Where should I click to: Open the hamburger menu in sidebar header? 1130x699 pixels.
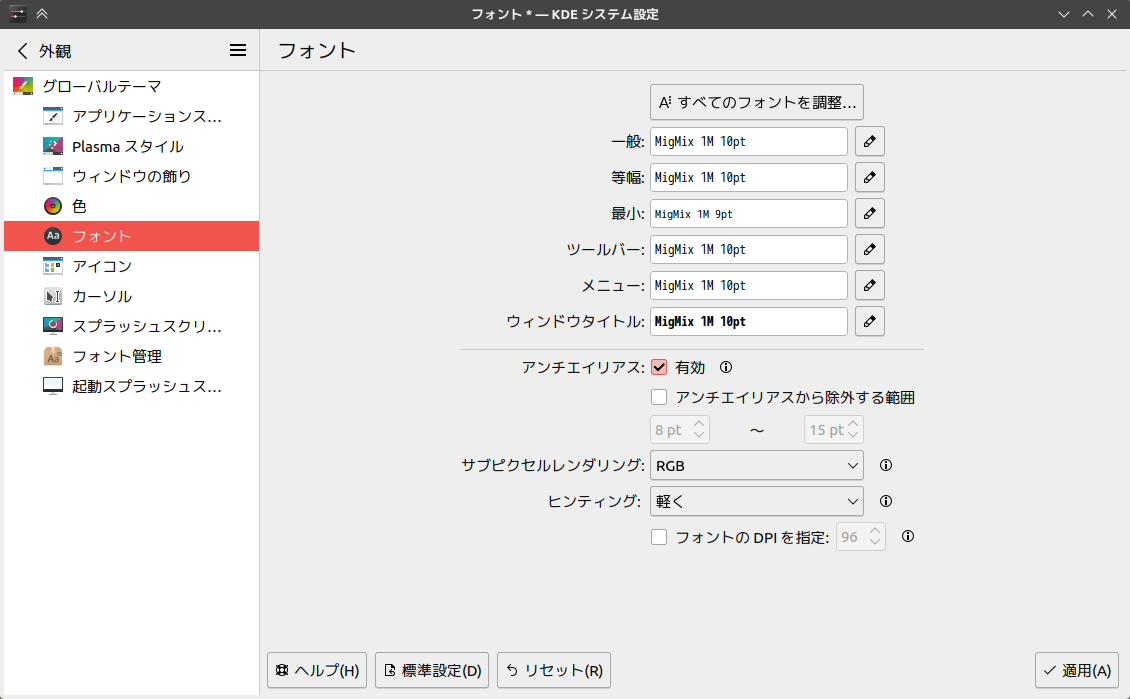[238, 50]
